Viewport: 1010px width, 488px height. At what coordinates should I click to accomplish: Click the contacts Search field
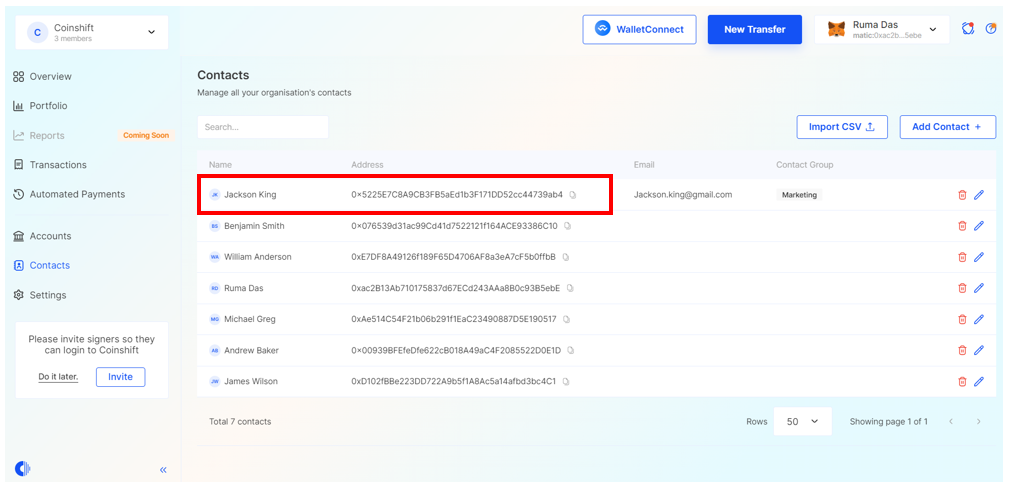263,127
